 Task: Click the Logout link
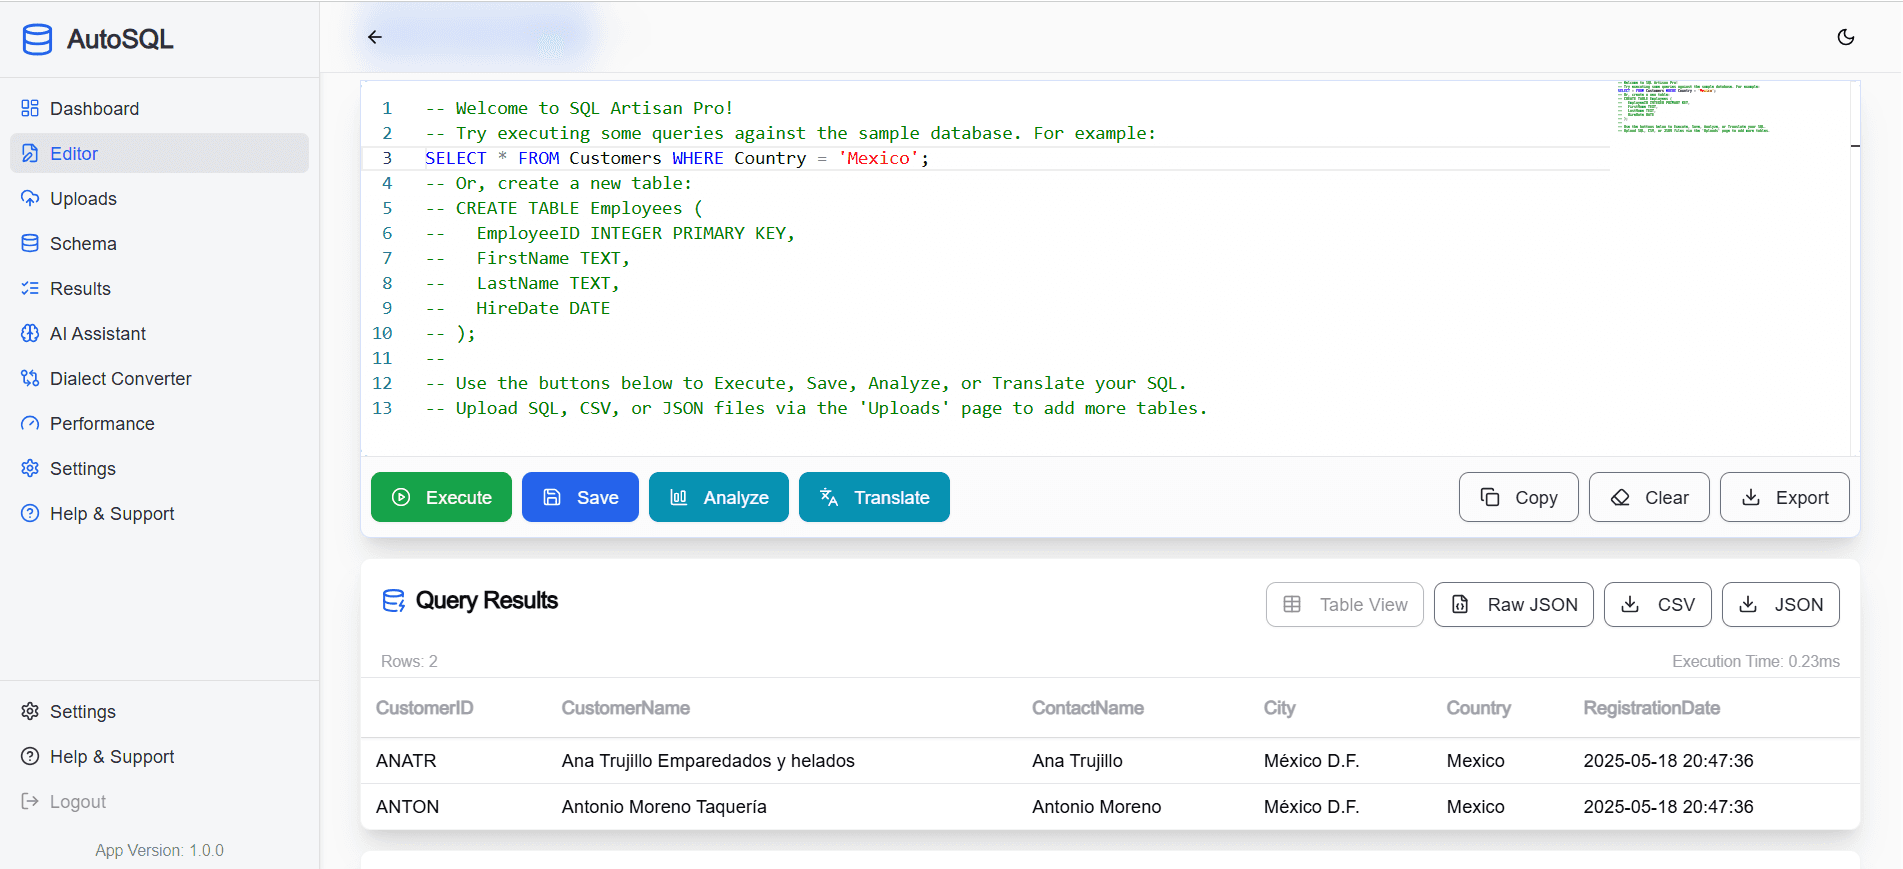coord(159,801)
